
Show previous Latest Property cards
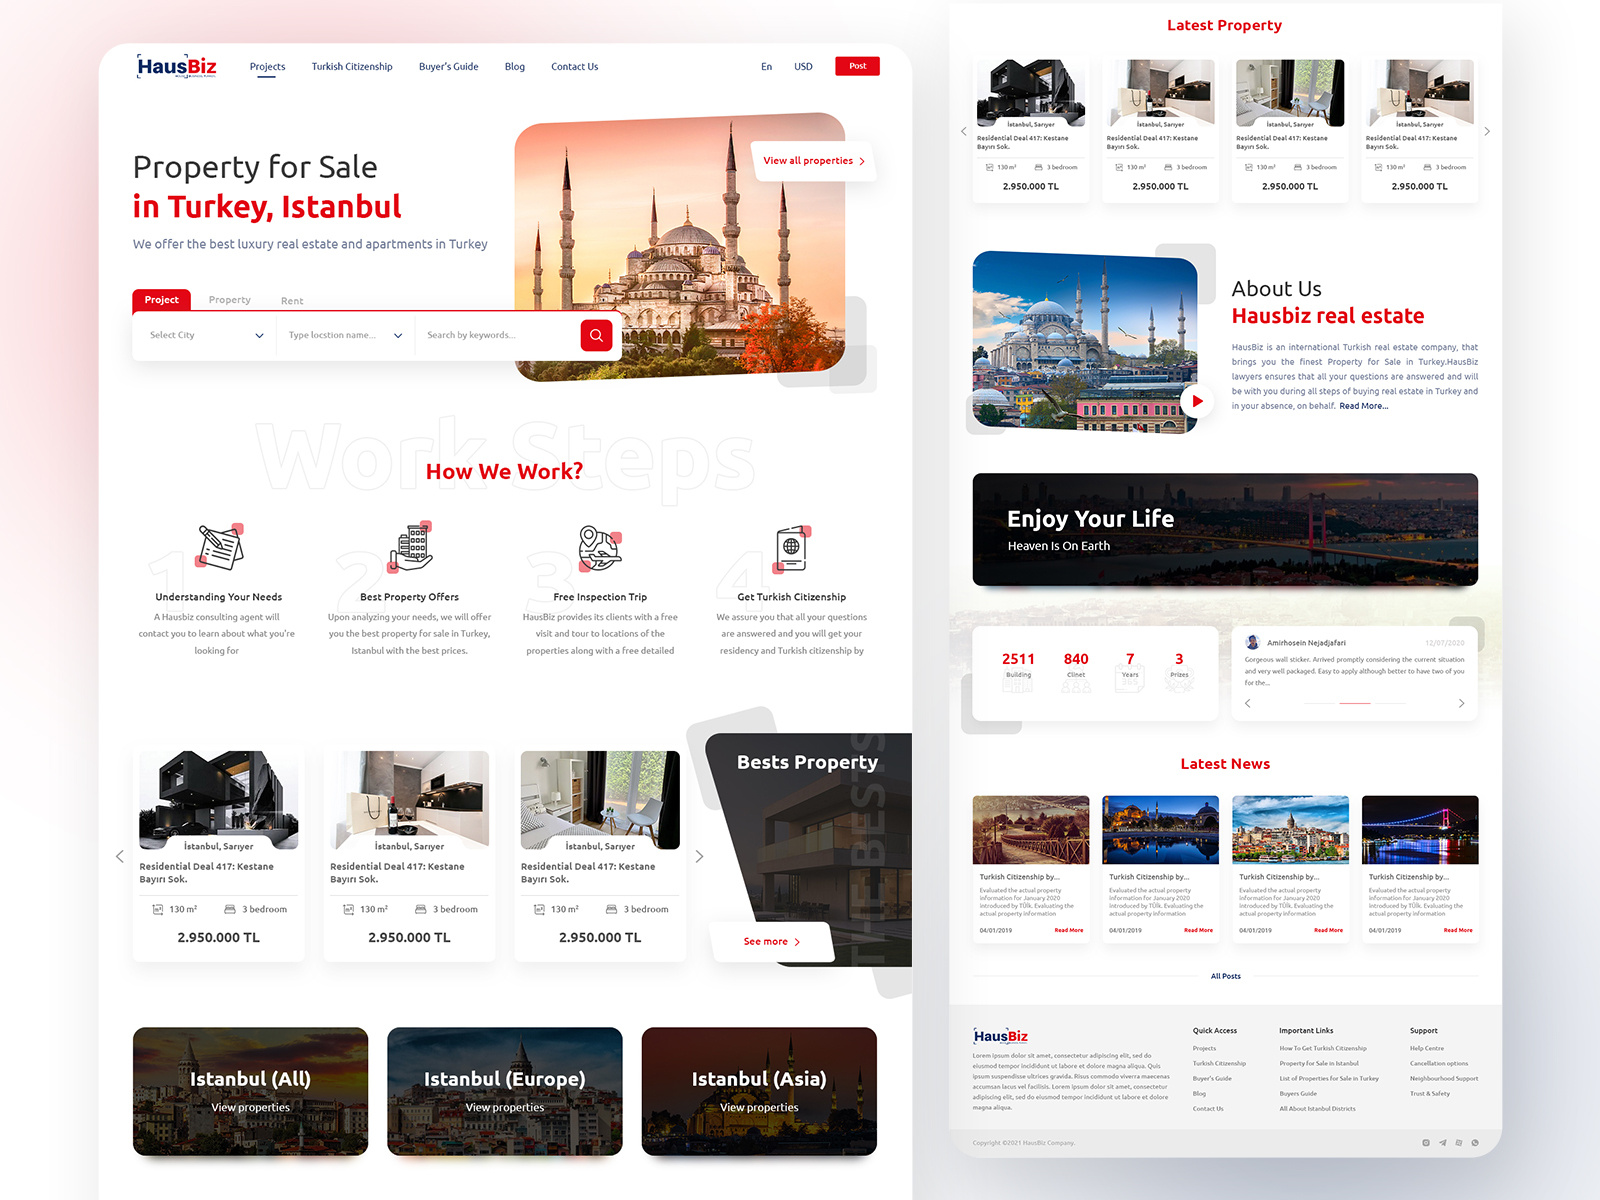(963, 131)
